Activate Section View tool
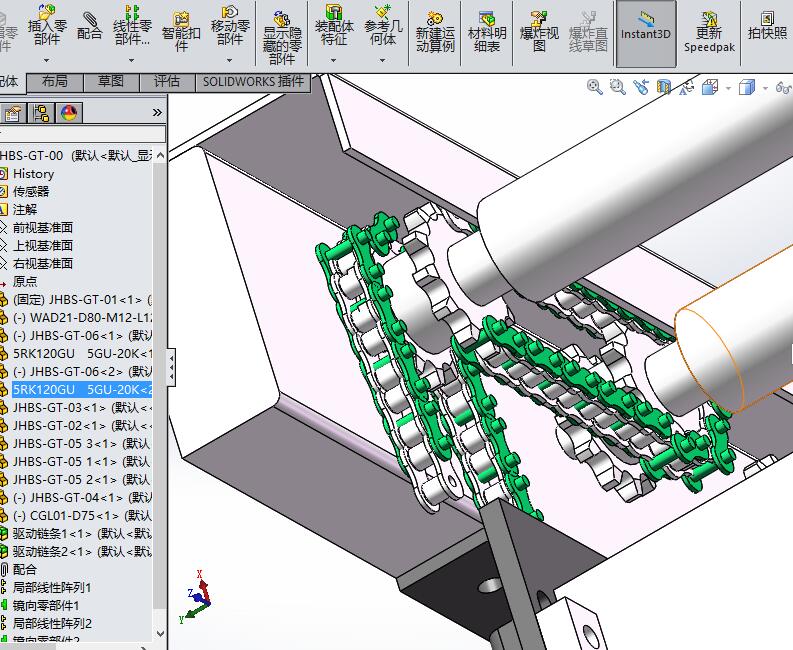Image resolution: width=793 pixels, height=650 pixels. point(664,87)
